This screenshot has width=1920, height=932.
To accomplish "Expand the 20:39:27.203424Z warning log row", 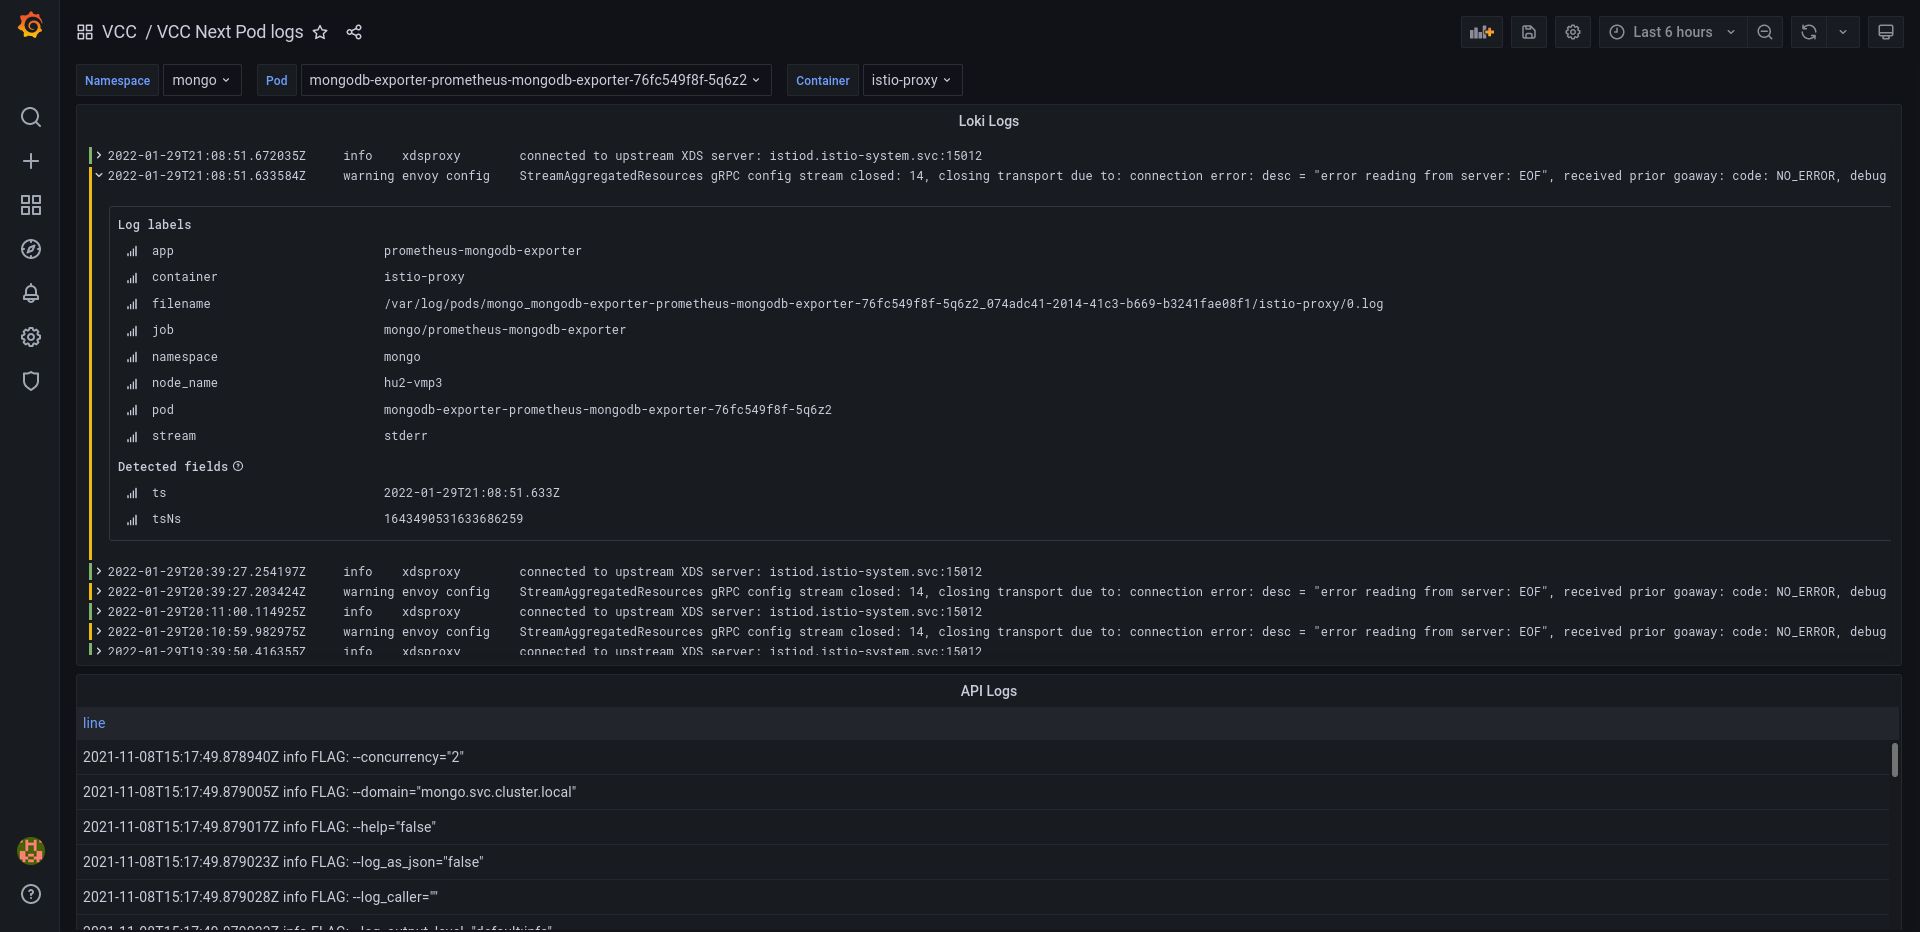I will [99, 591].
